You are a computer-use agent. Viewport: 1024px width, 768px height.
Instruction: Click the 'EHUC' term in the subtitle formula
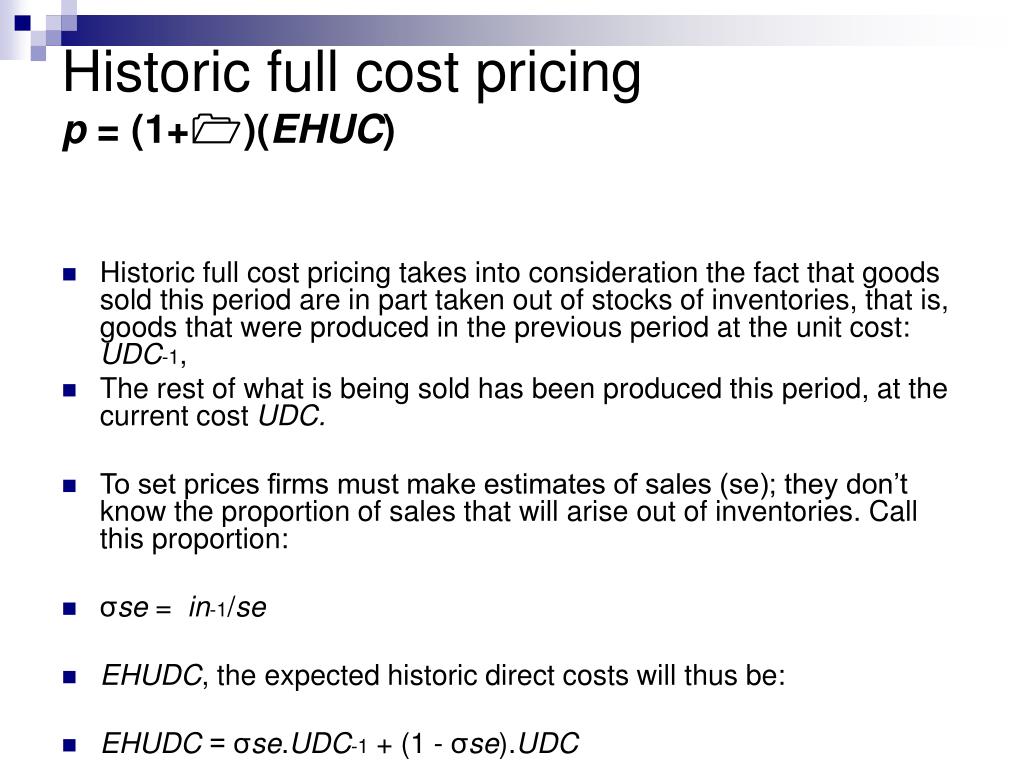(x=328, y=130)
